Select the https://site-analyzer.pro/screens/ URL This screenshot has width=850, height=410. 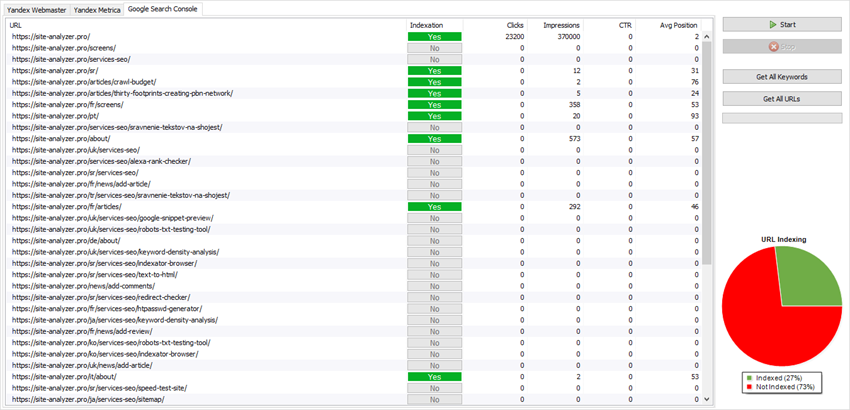pos(63,48)
